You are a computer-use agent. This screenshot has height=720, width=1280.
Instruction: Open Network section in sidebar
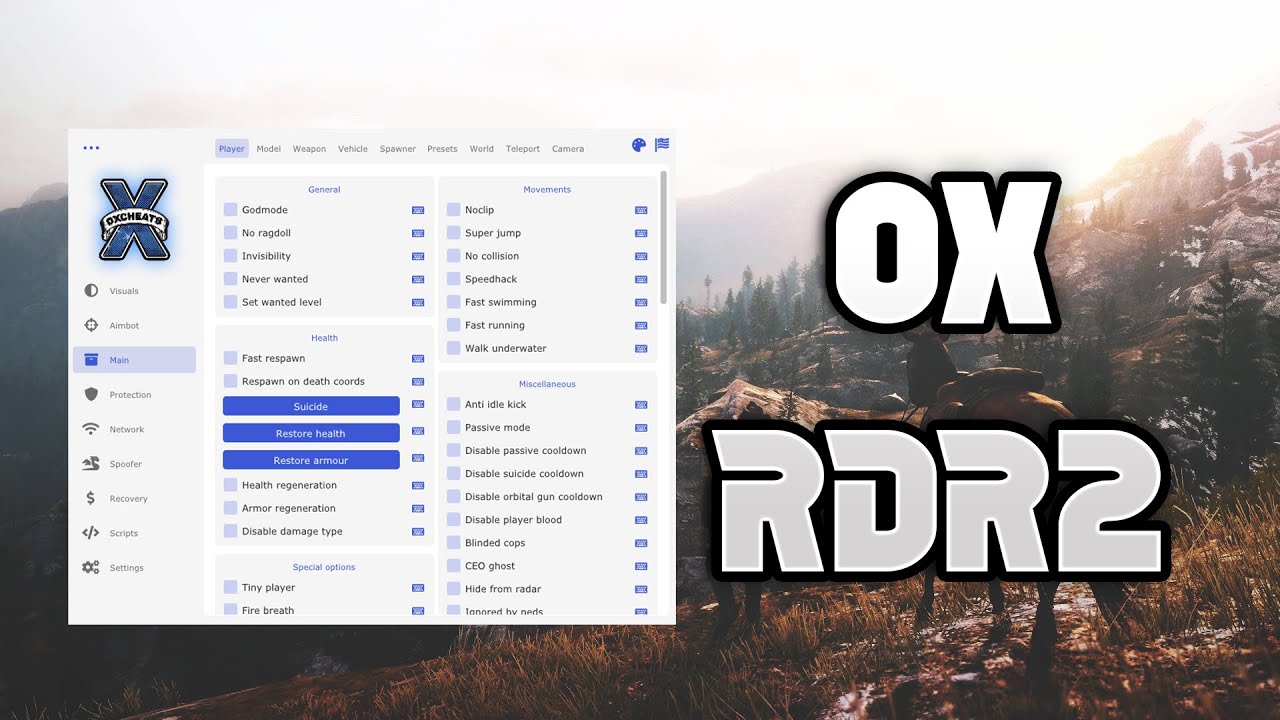coord(134,430)
